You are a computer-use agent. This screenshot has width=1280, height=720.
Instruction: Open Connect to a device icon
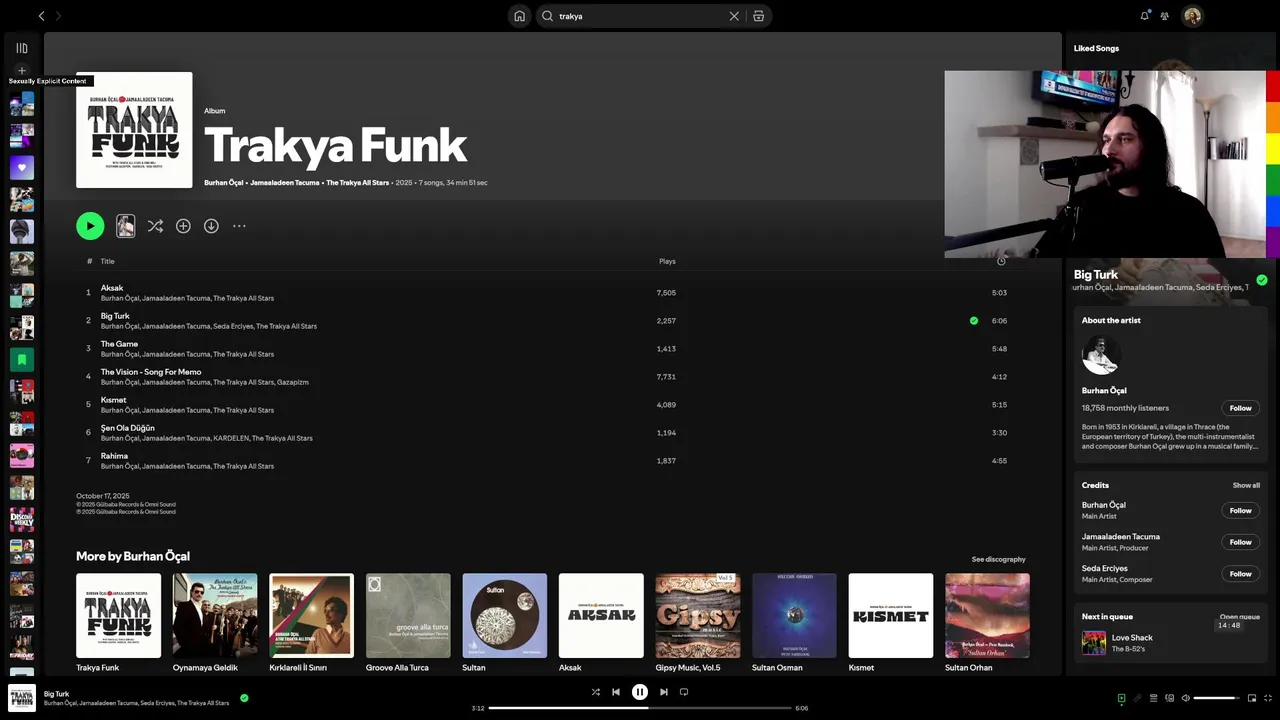[x=1169, y=698]
